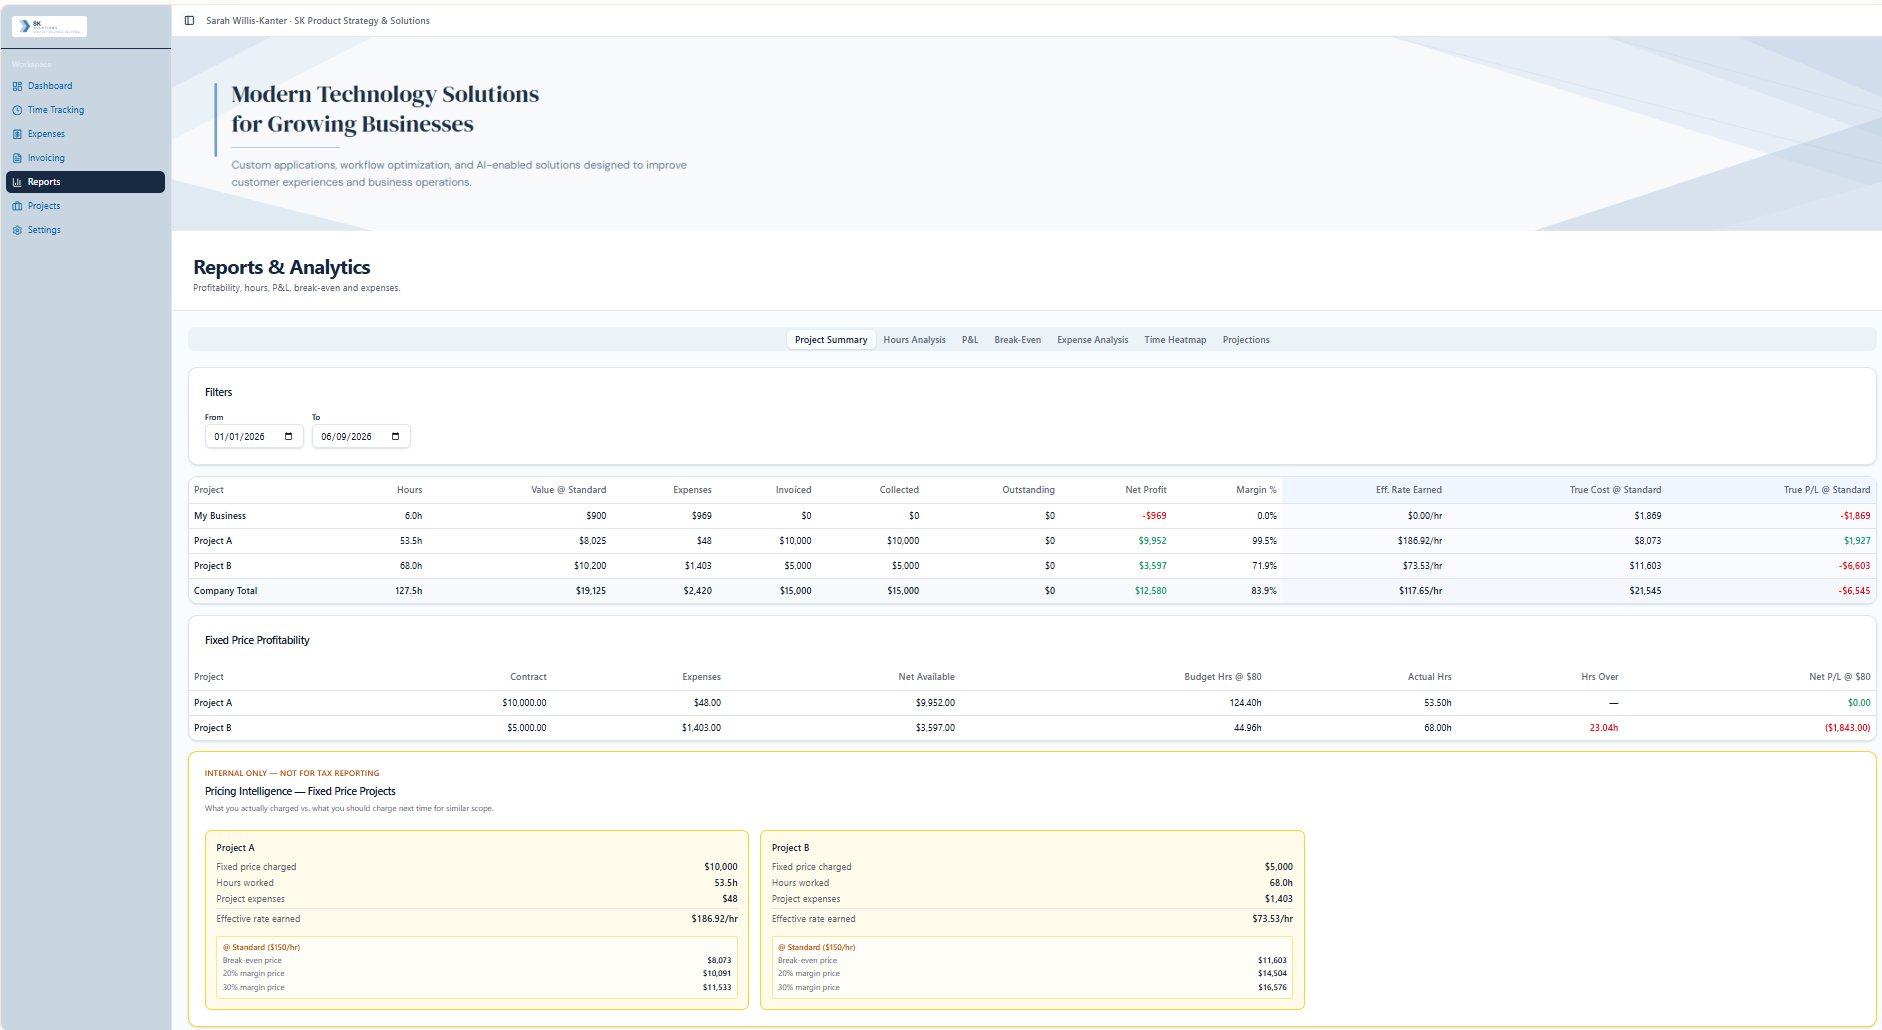Click the $8,073 break-even price
The width and height of the screenshot is (1882, 1030).
tap(719, 960)
